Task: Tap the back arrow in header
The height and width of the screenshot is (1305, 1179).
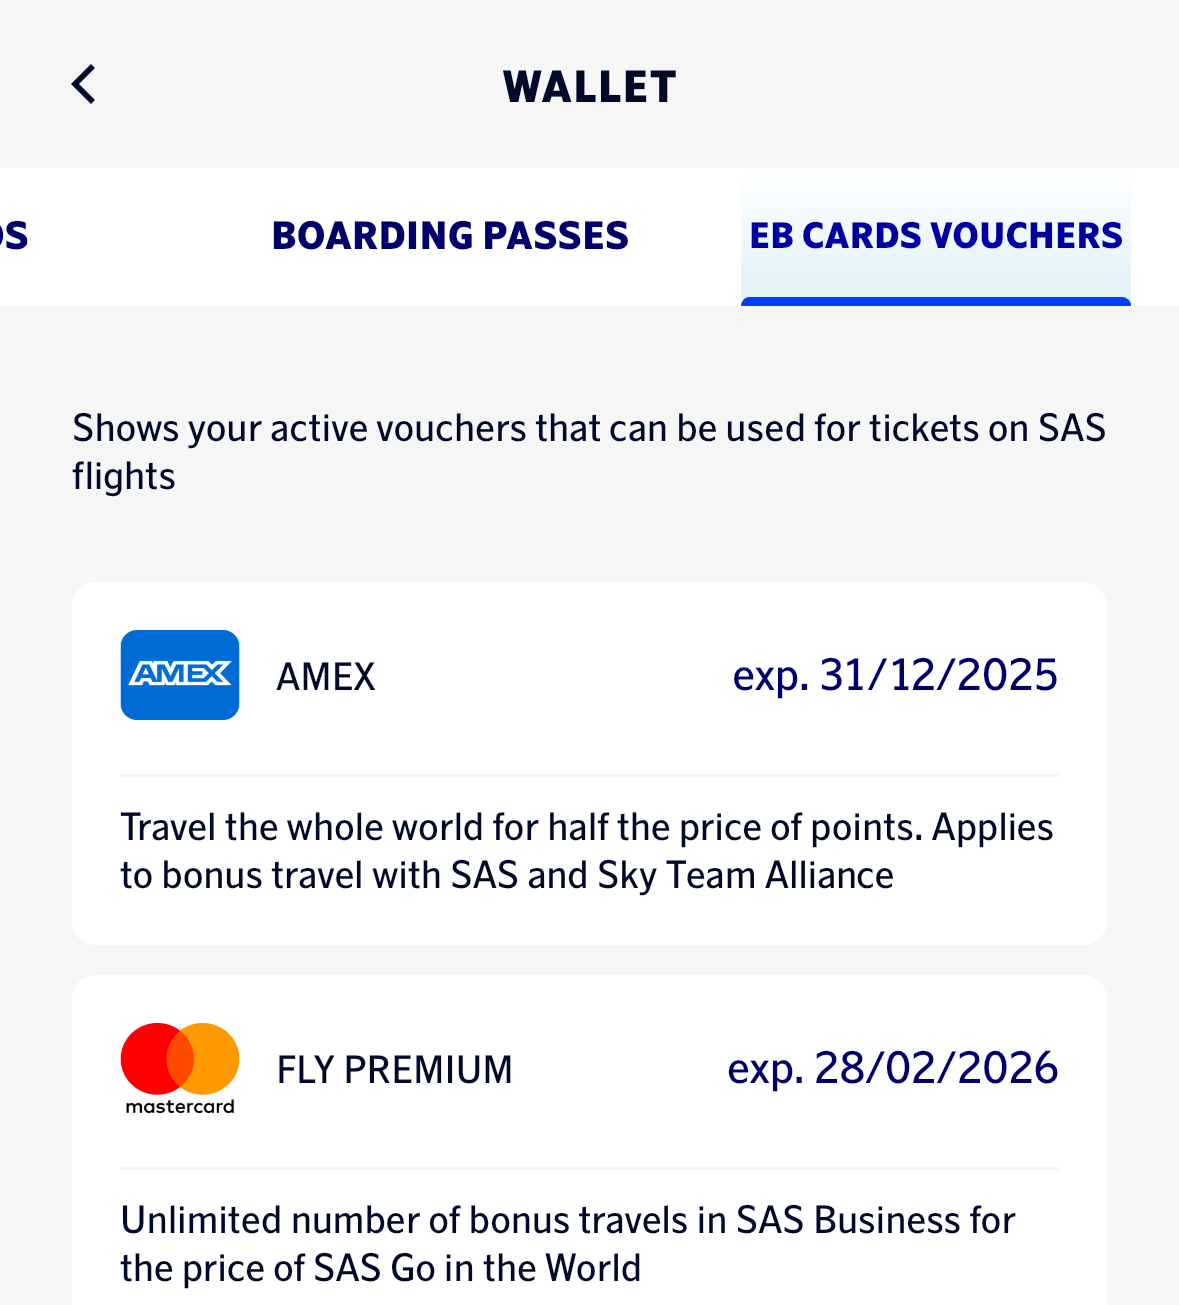Action: 84,85
